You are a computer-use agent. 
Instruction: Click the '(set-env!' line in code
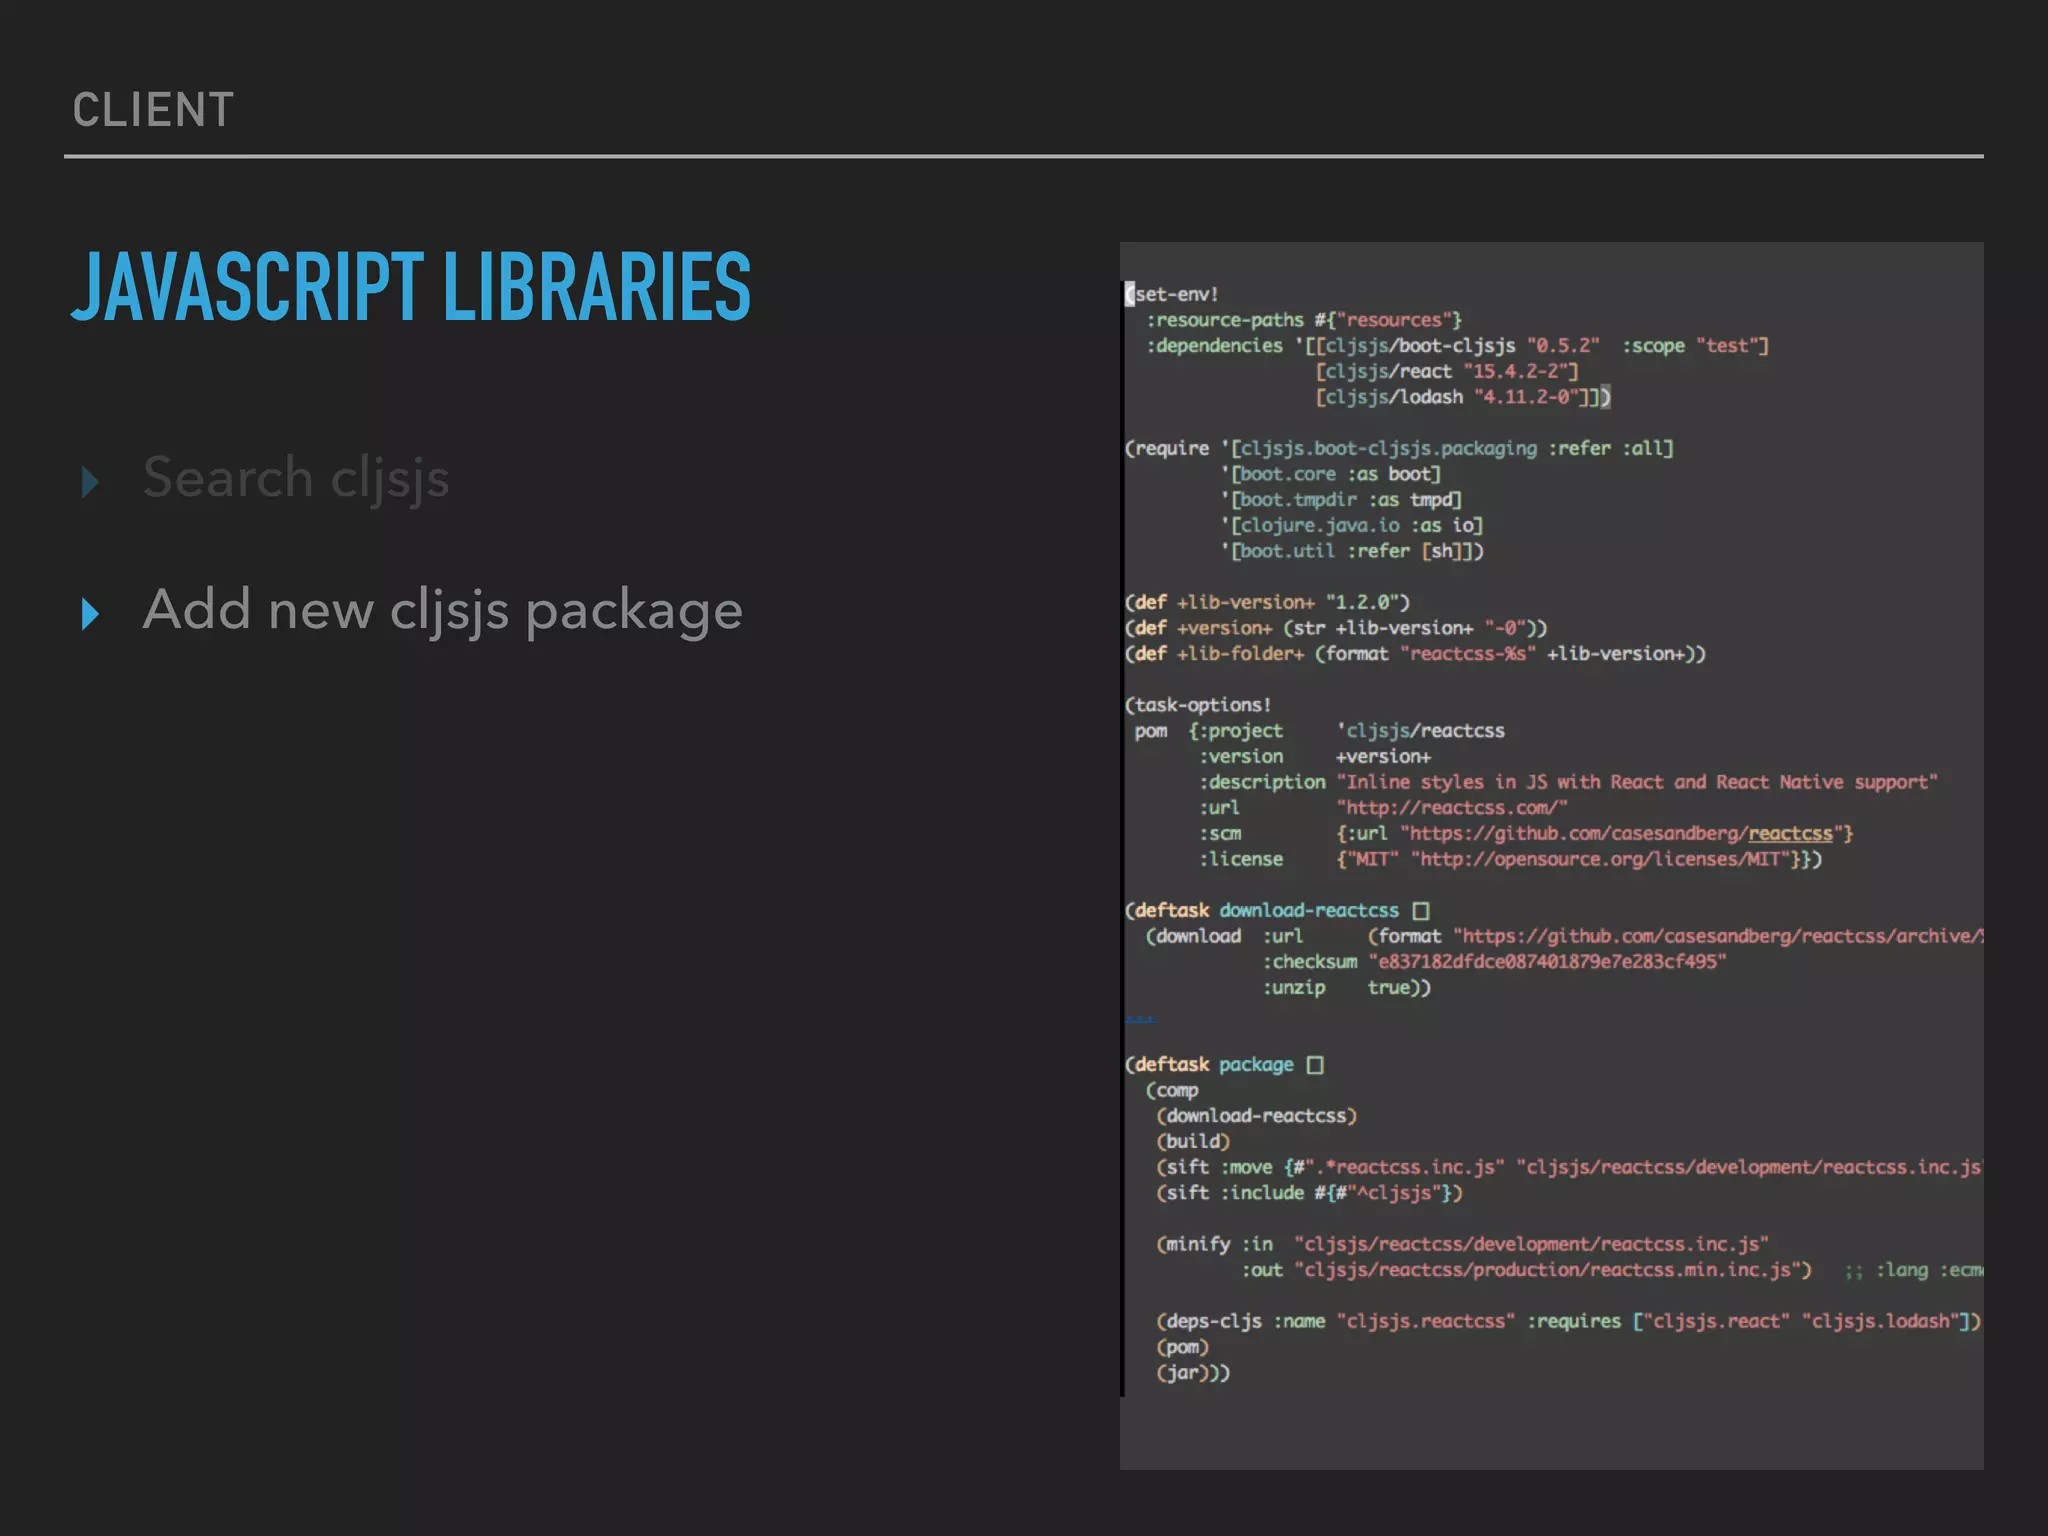tap(1172, 294)
